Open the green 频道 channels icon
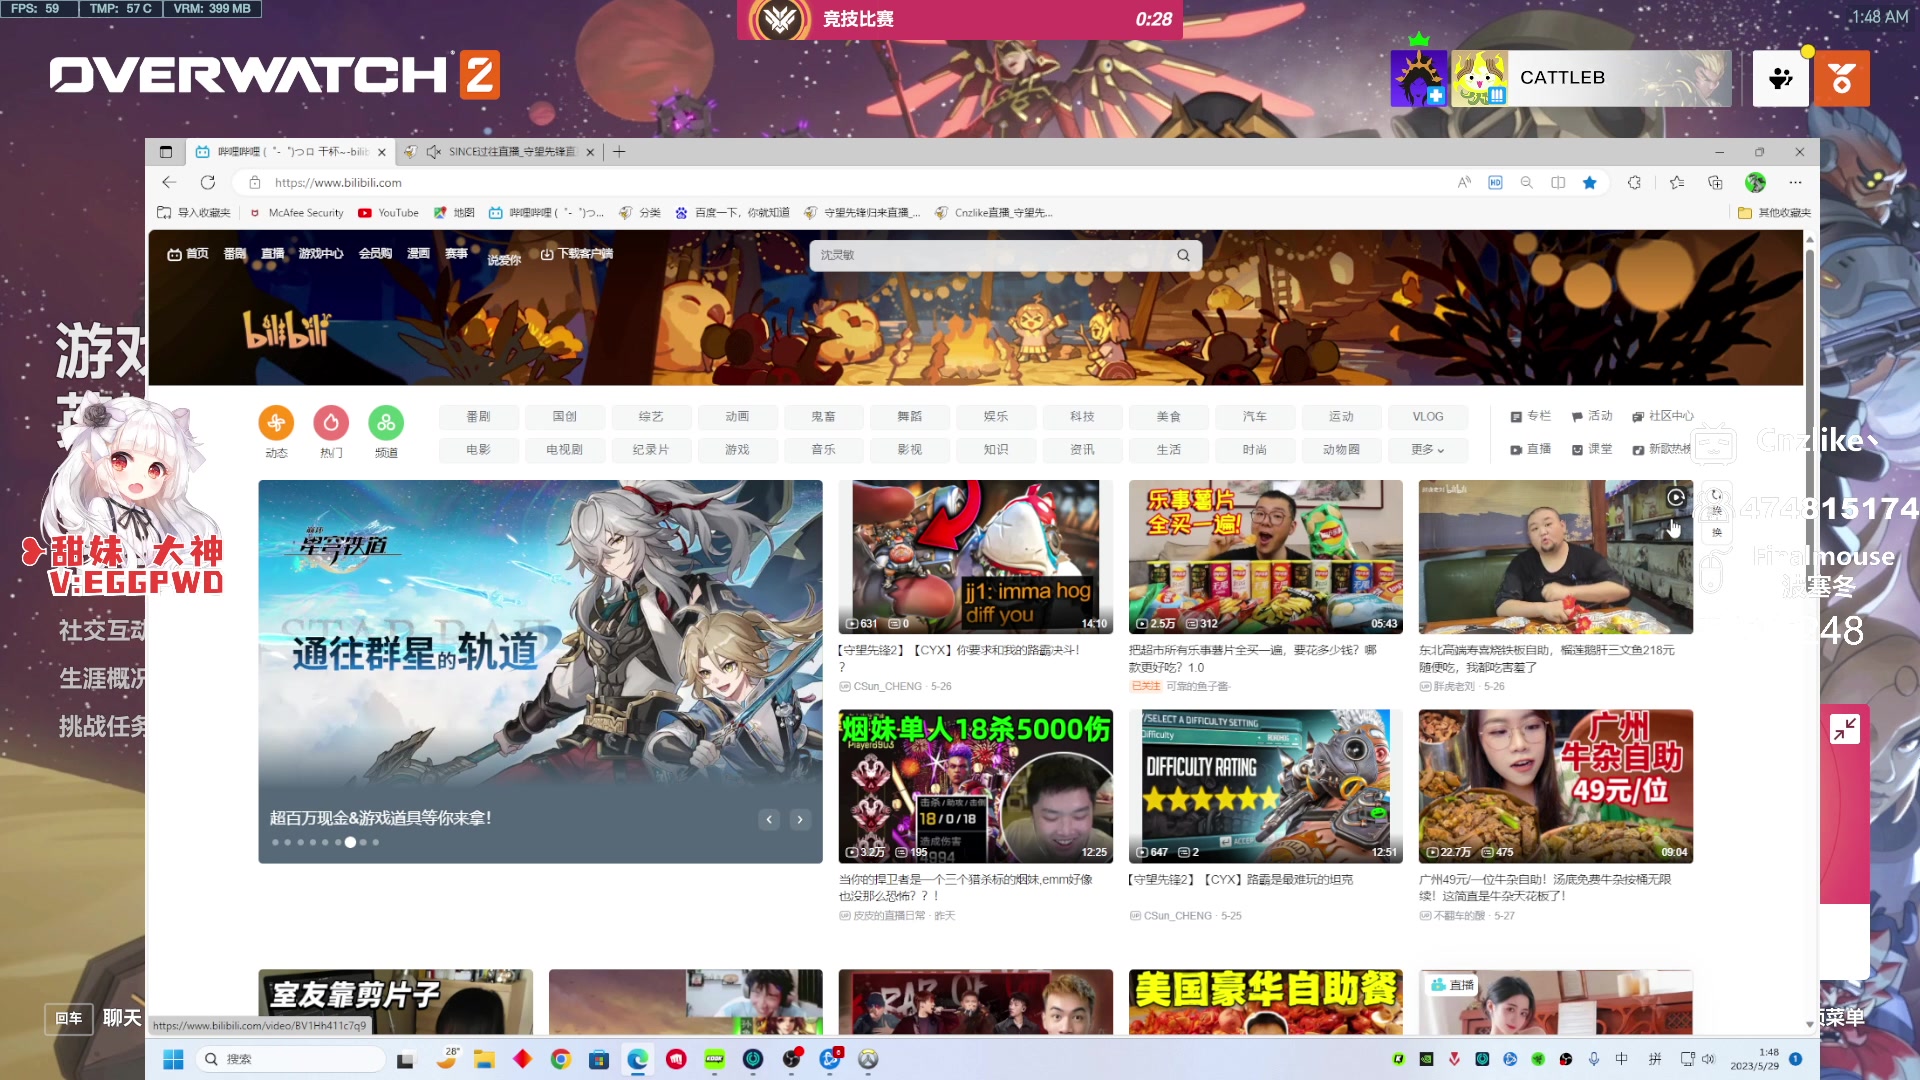Image resolution: width=1920 pixels, height=1080 pixels. (x=386, y=423)
